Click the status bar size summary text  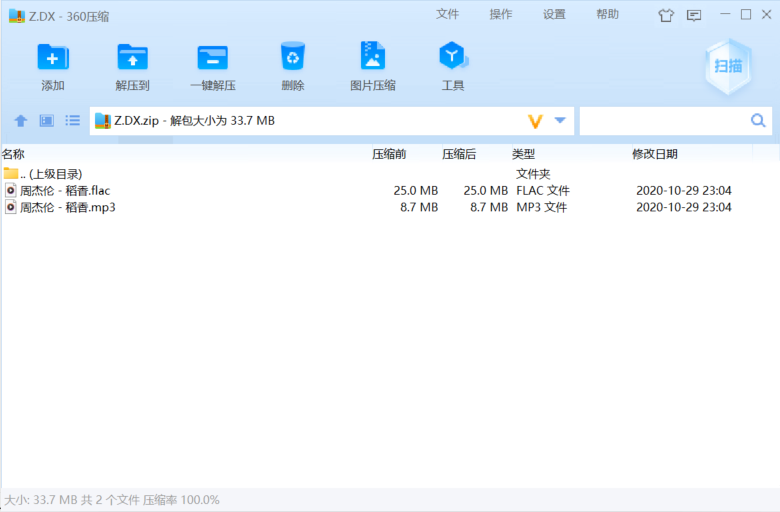pos(112,500)
